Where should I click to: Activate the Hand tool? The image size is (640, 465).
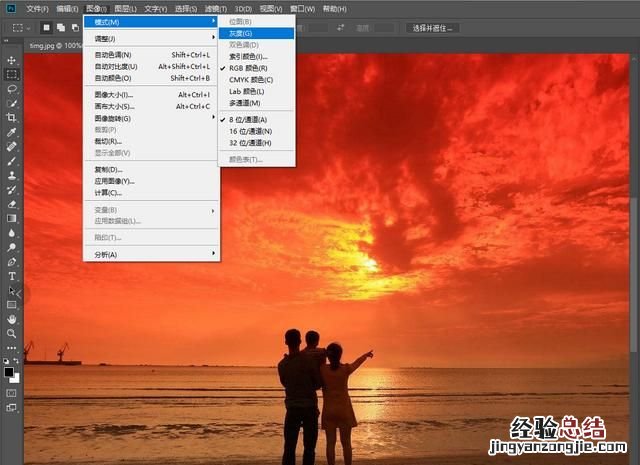tap(12, 318)
